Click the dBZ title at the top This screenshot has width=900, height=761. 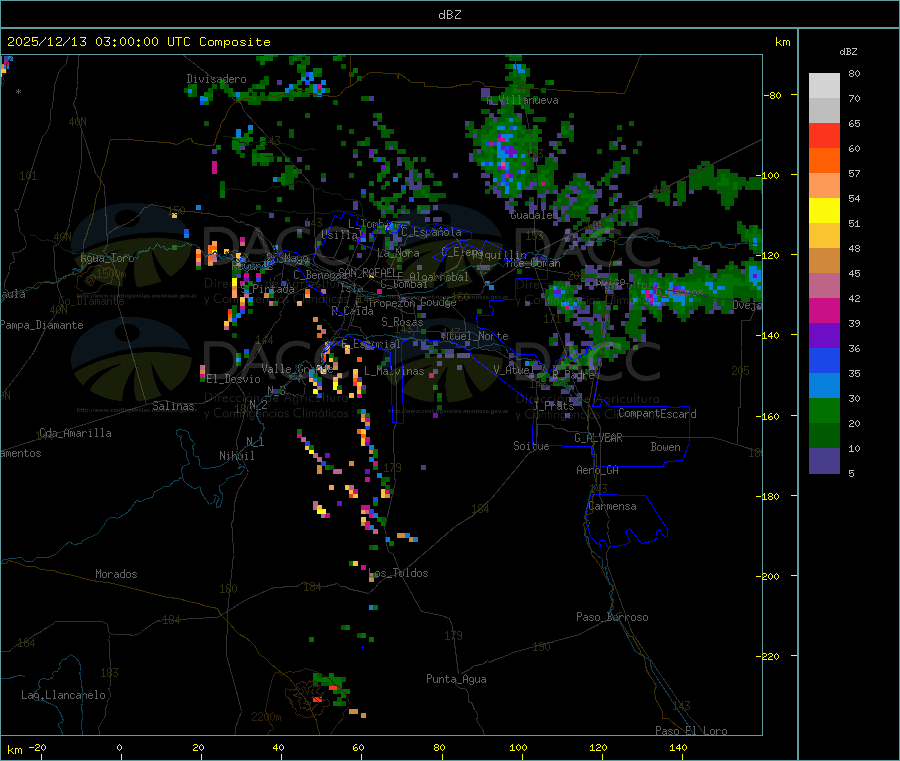[449, 15]
